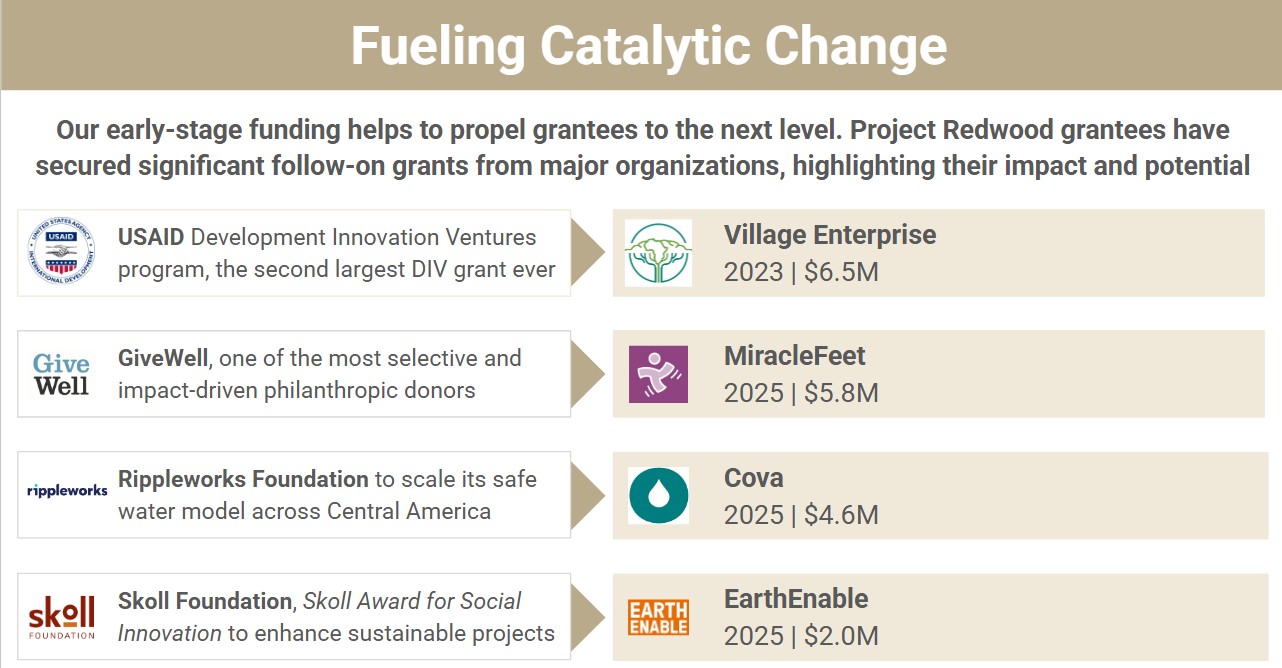
Task: Click the Rippleworks logo
Action: click(67, 491)
